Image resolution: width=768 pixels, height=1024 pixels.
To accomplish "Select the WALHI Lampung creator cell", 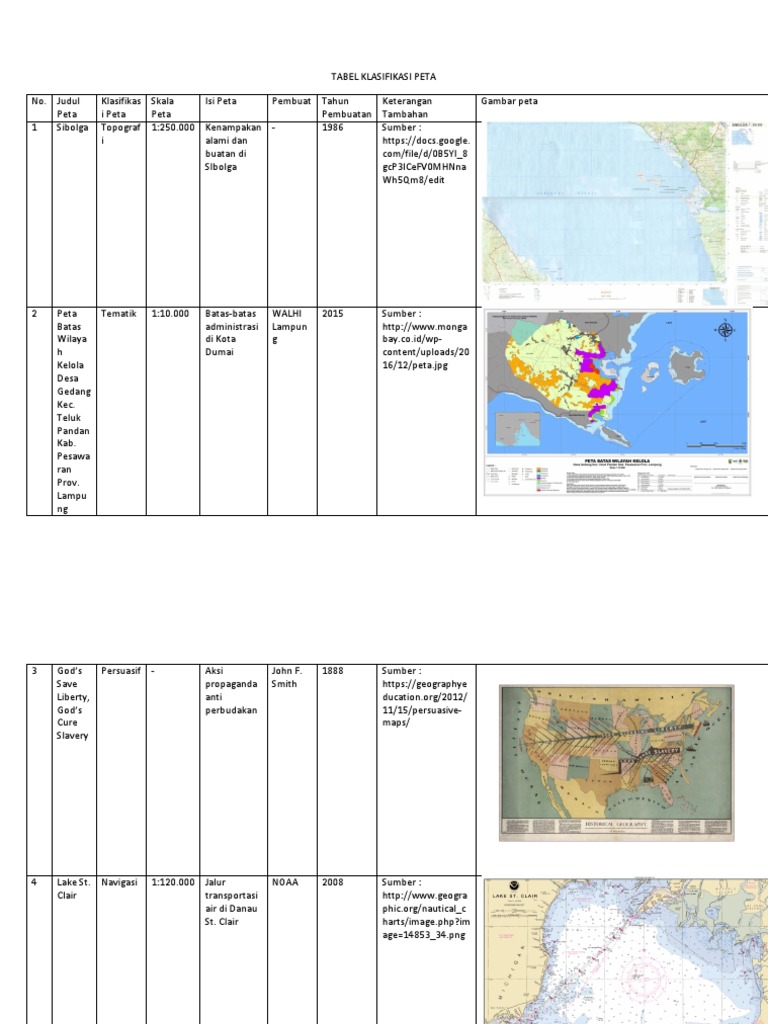I will pos(290,327).
